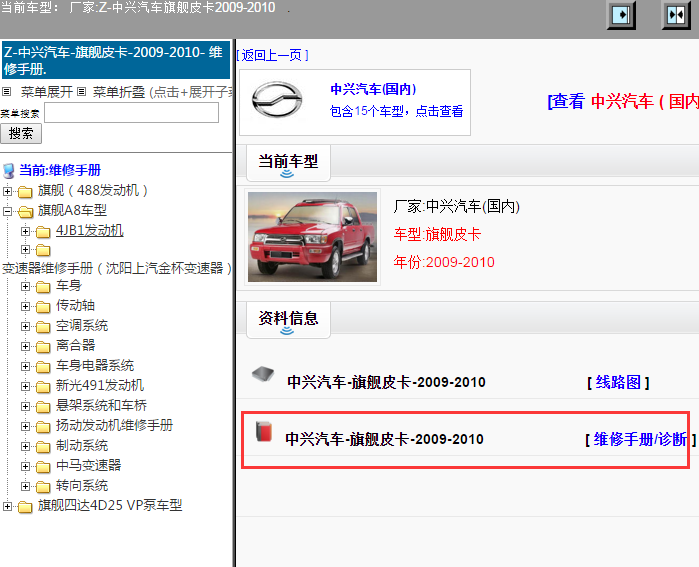699x567 pixels.
Task: Open the 维修手册/诊断 link
Action: (640, 440)
